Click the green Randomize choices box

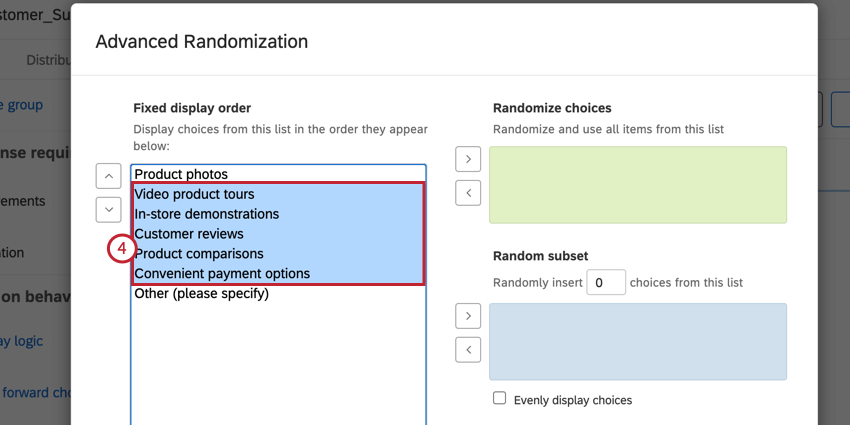[637, 184]
